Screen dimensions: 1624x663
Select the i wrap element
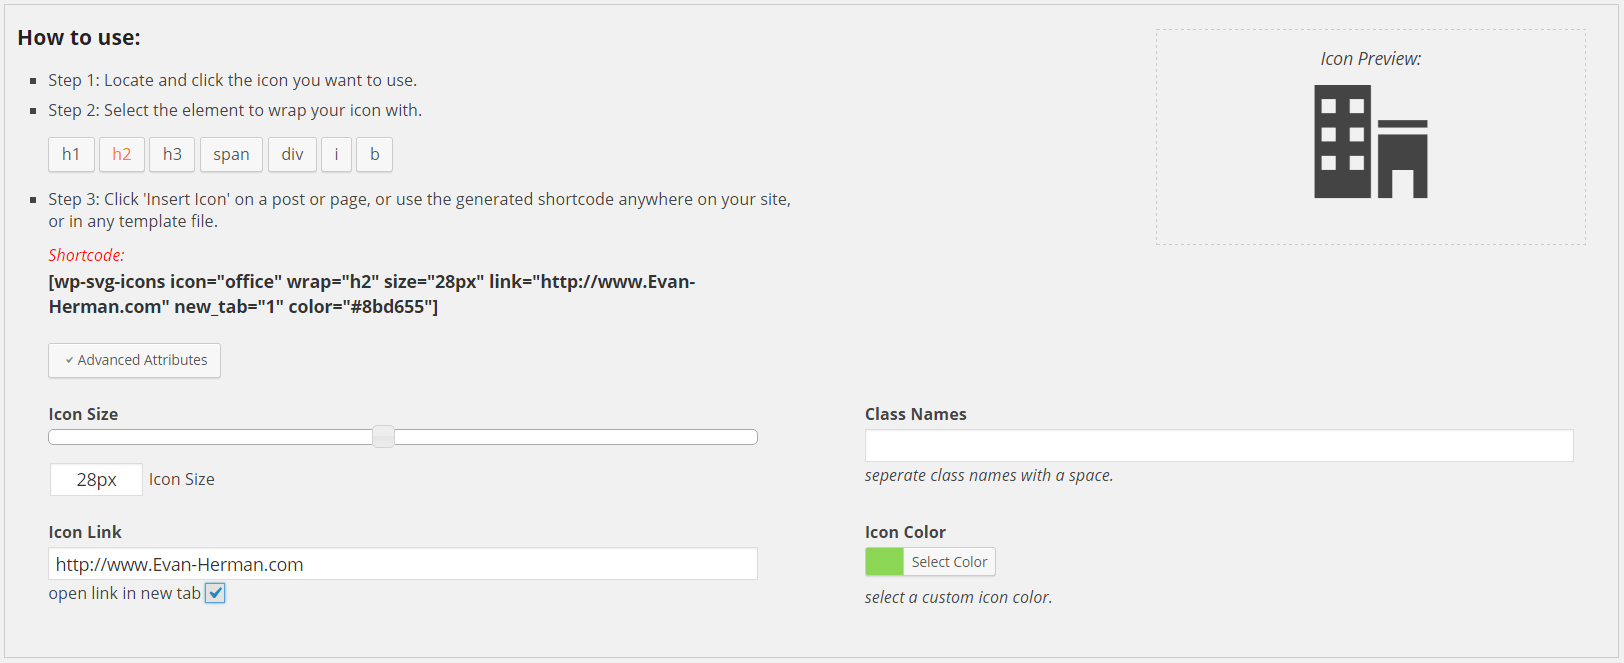336,154
